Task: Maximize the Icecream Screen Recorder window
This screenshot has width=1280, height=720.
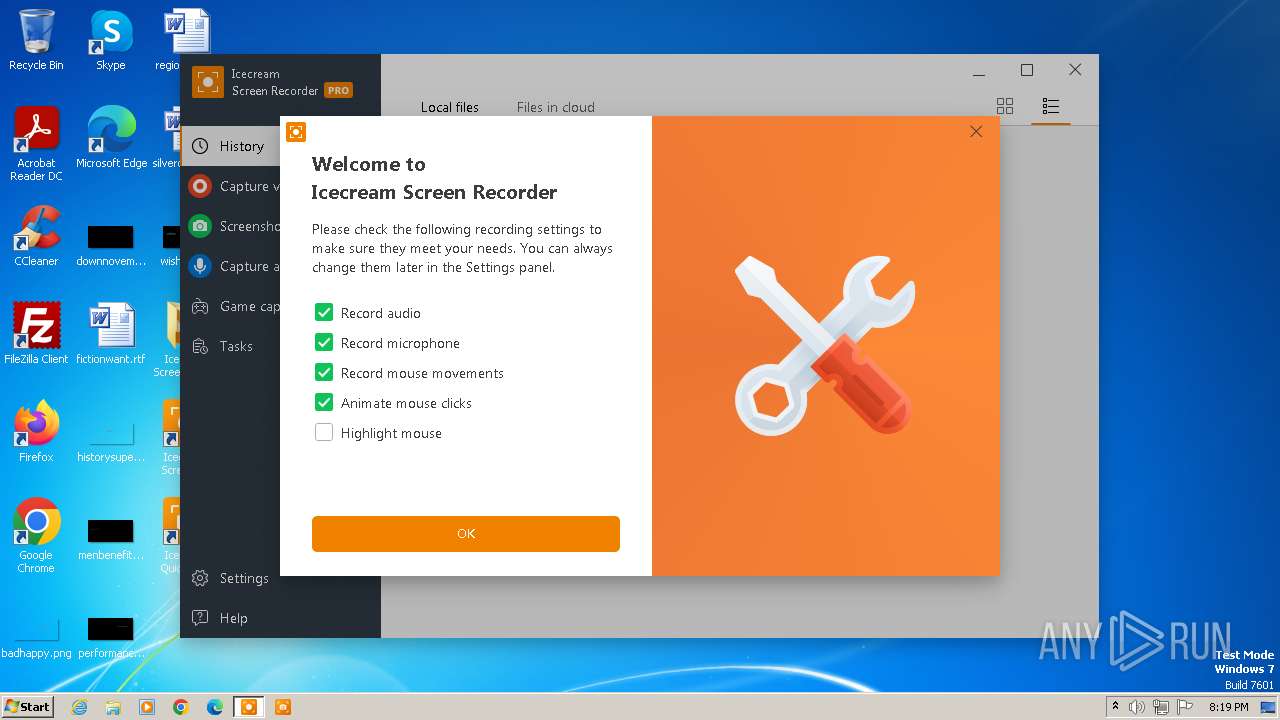Action: click(x=1027, y=70)
